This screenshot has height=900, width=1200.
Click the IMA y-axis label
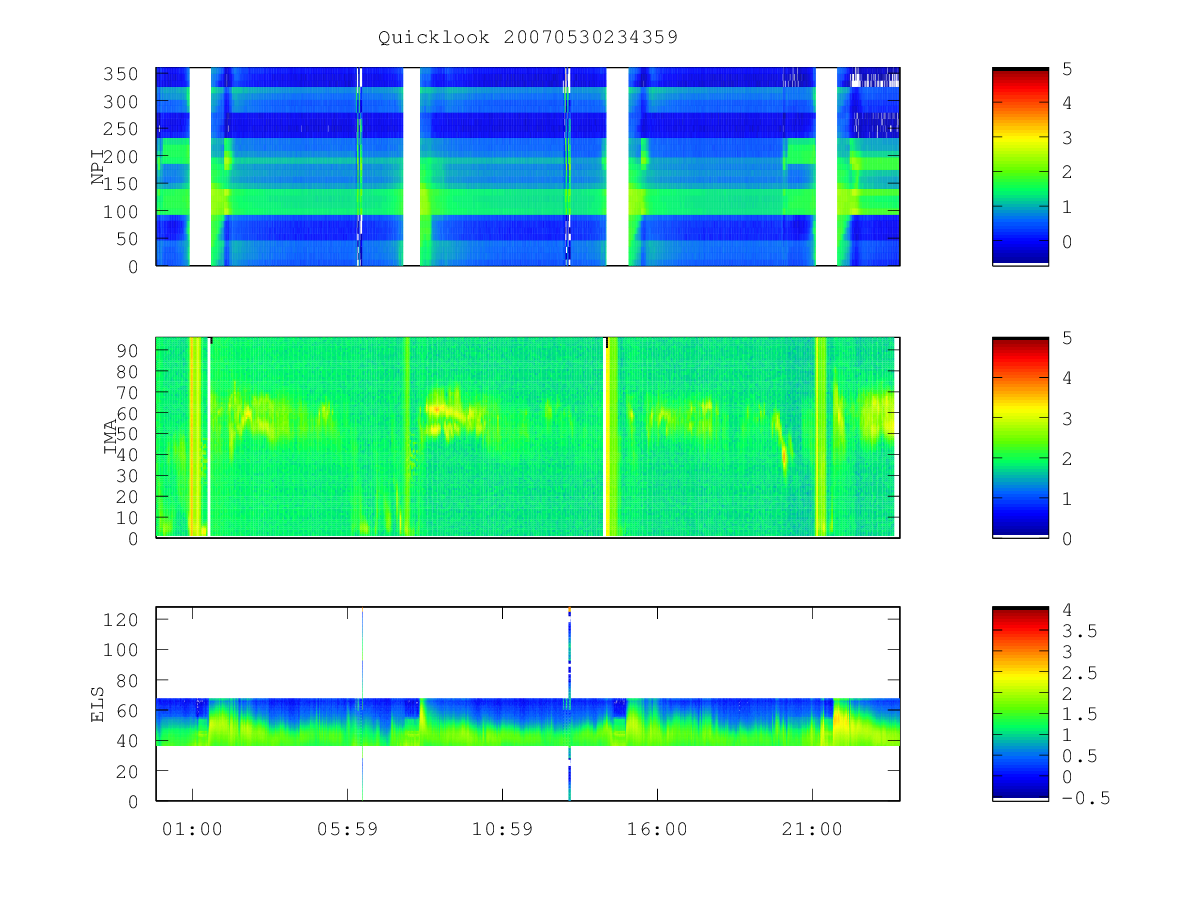tap(112, 437)
